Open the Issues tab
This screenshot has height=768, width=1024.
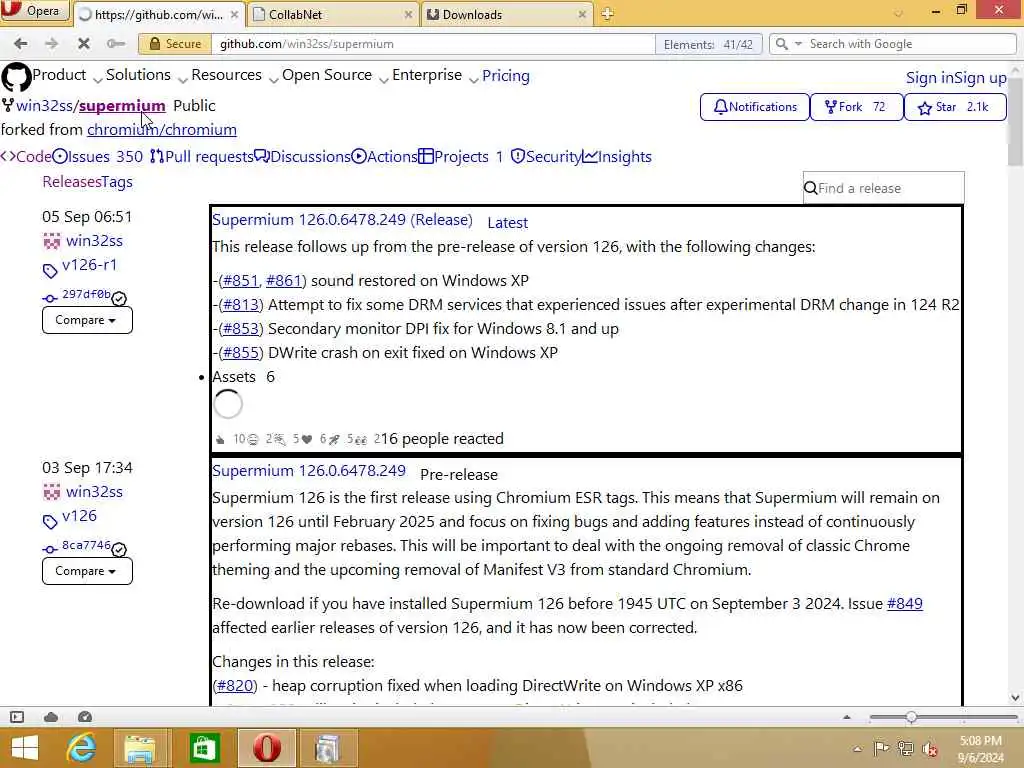[x=97, y=157]
